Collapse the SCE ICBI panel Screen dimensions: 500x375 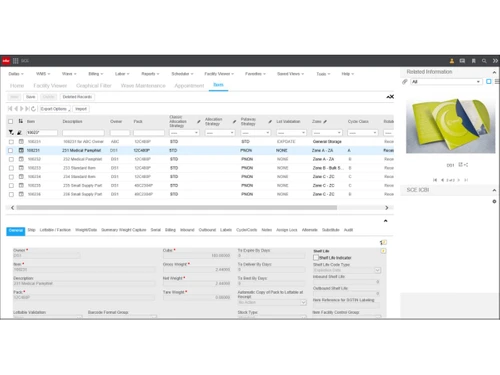click(x=494, y=190)
